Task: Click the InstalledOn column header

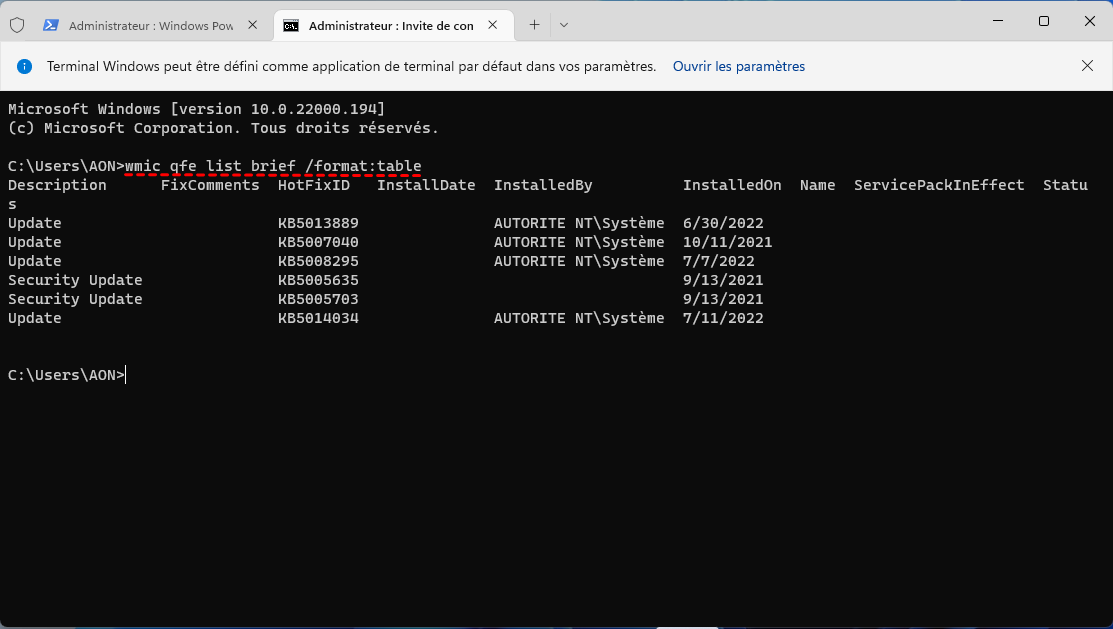Action: pos(732,185)
